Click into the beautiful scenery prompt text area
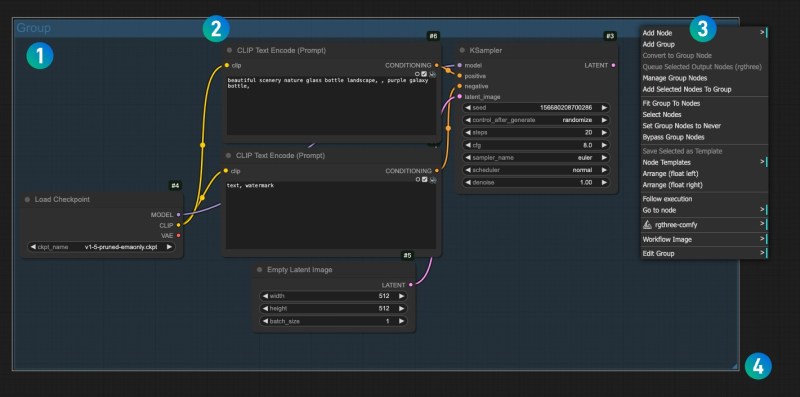The image size is (800, 397). [x=331, y=106]
